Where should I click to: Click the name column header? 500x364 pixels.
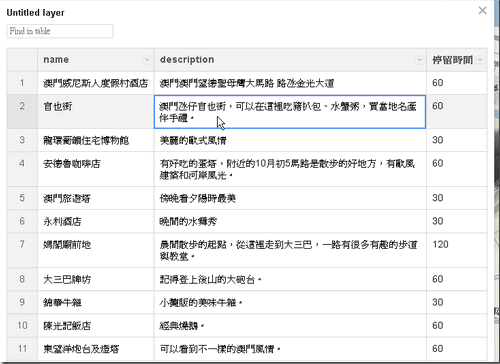96,60
